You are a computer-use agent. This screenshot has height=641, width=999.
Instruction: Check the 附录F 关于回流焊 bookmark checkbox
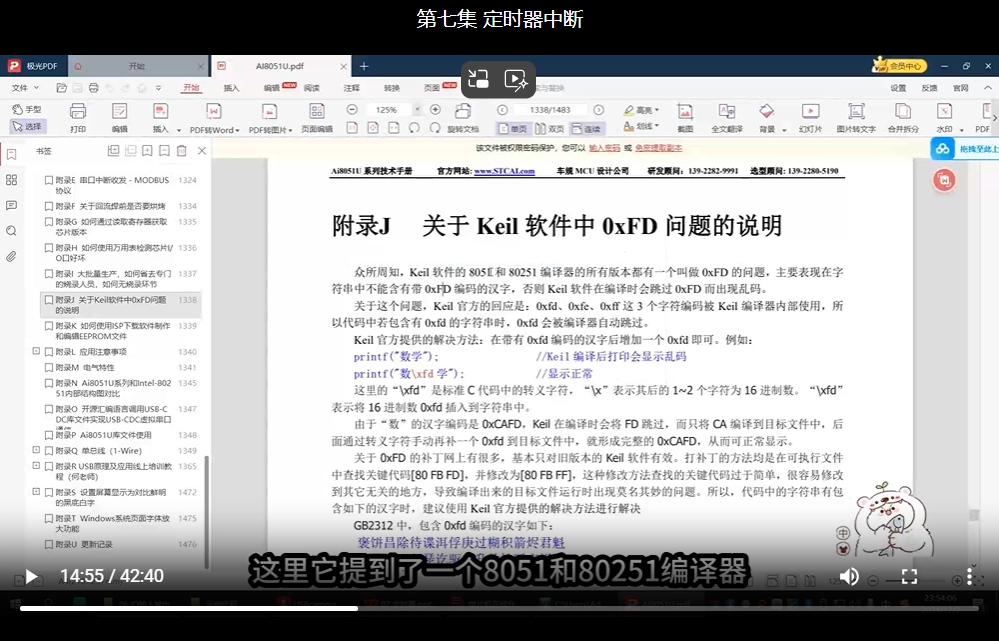click(48, 206)
